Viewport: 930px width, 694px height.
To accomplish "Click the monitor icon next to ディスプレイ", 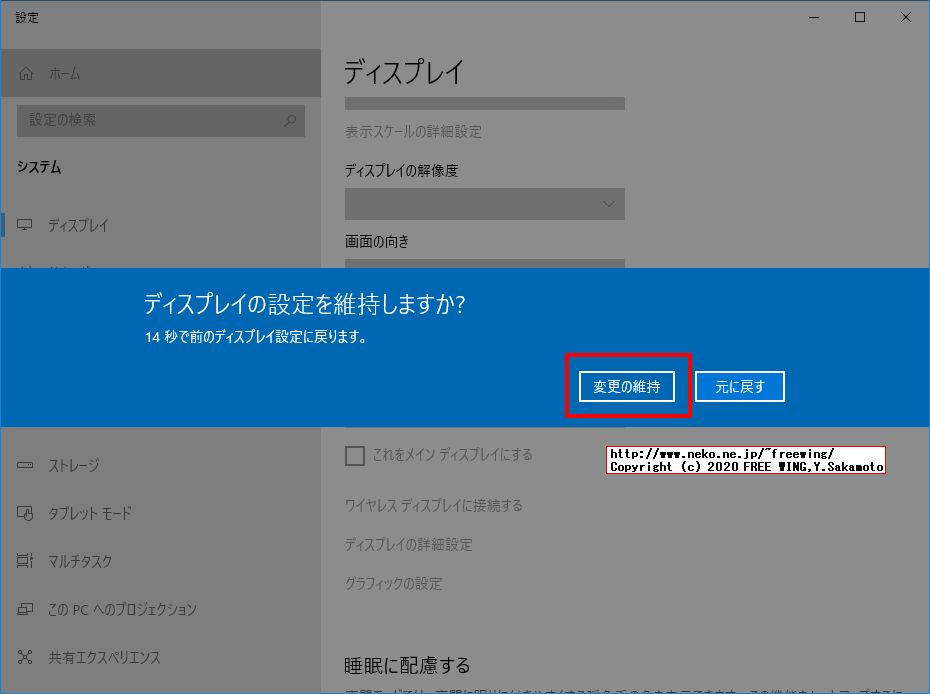I will [25, 225].
